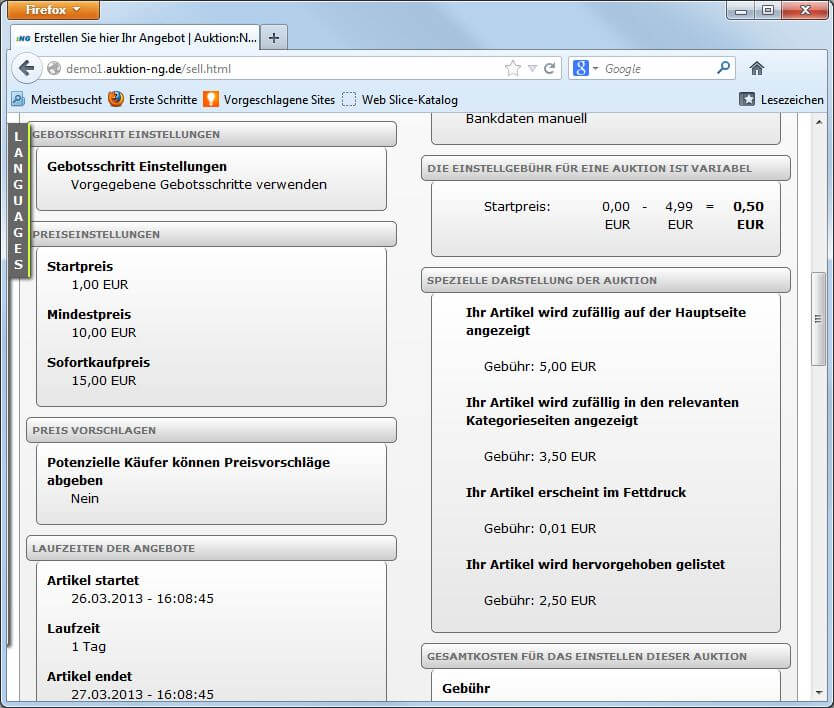834x708 pixels.
Task: Click the Gebühr: 3,50 EUR line
Action: click(540, 456)
